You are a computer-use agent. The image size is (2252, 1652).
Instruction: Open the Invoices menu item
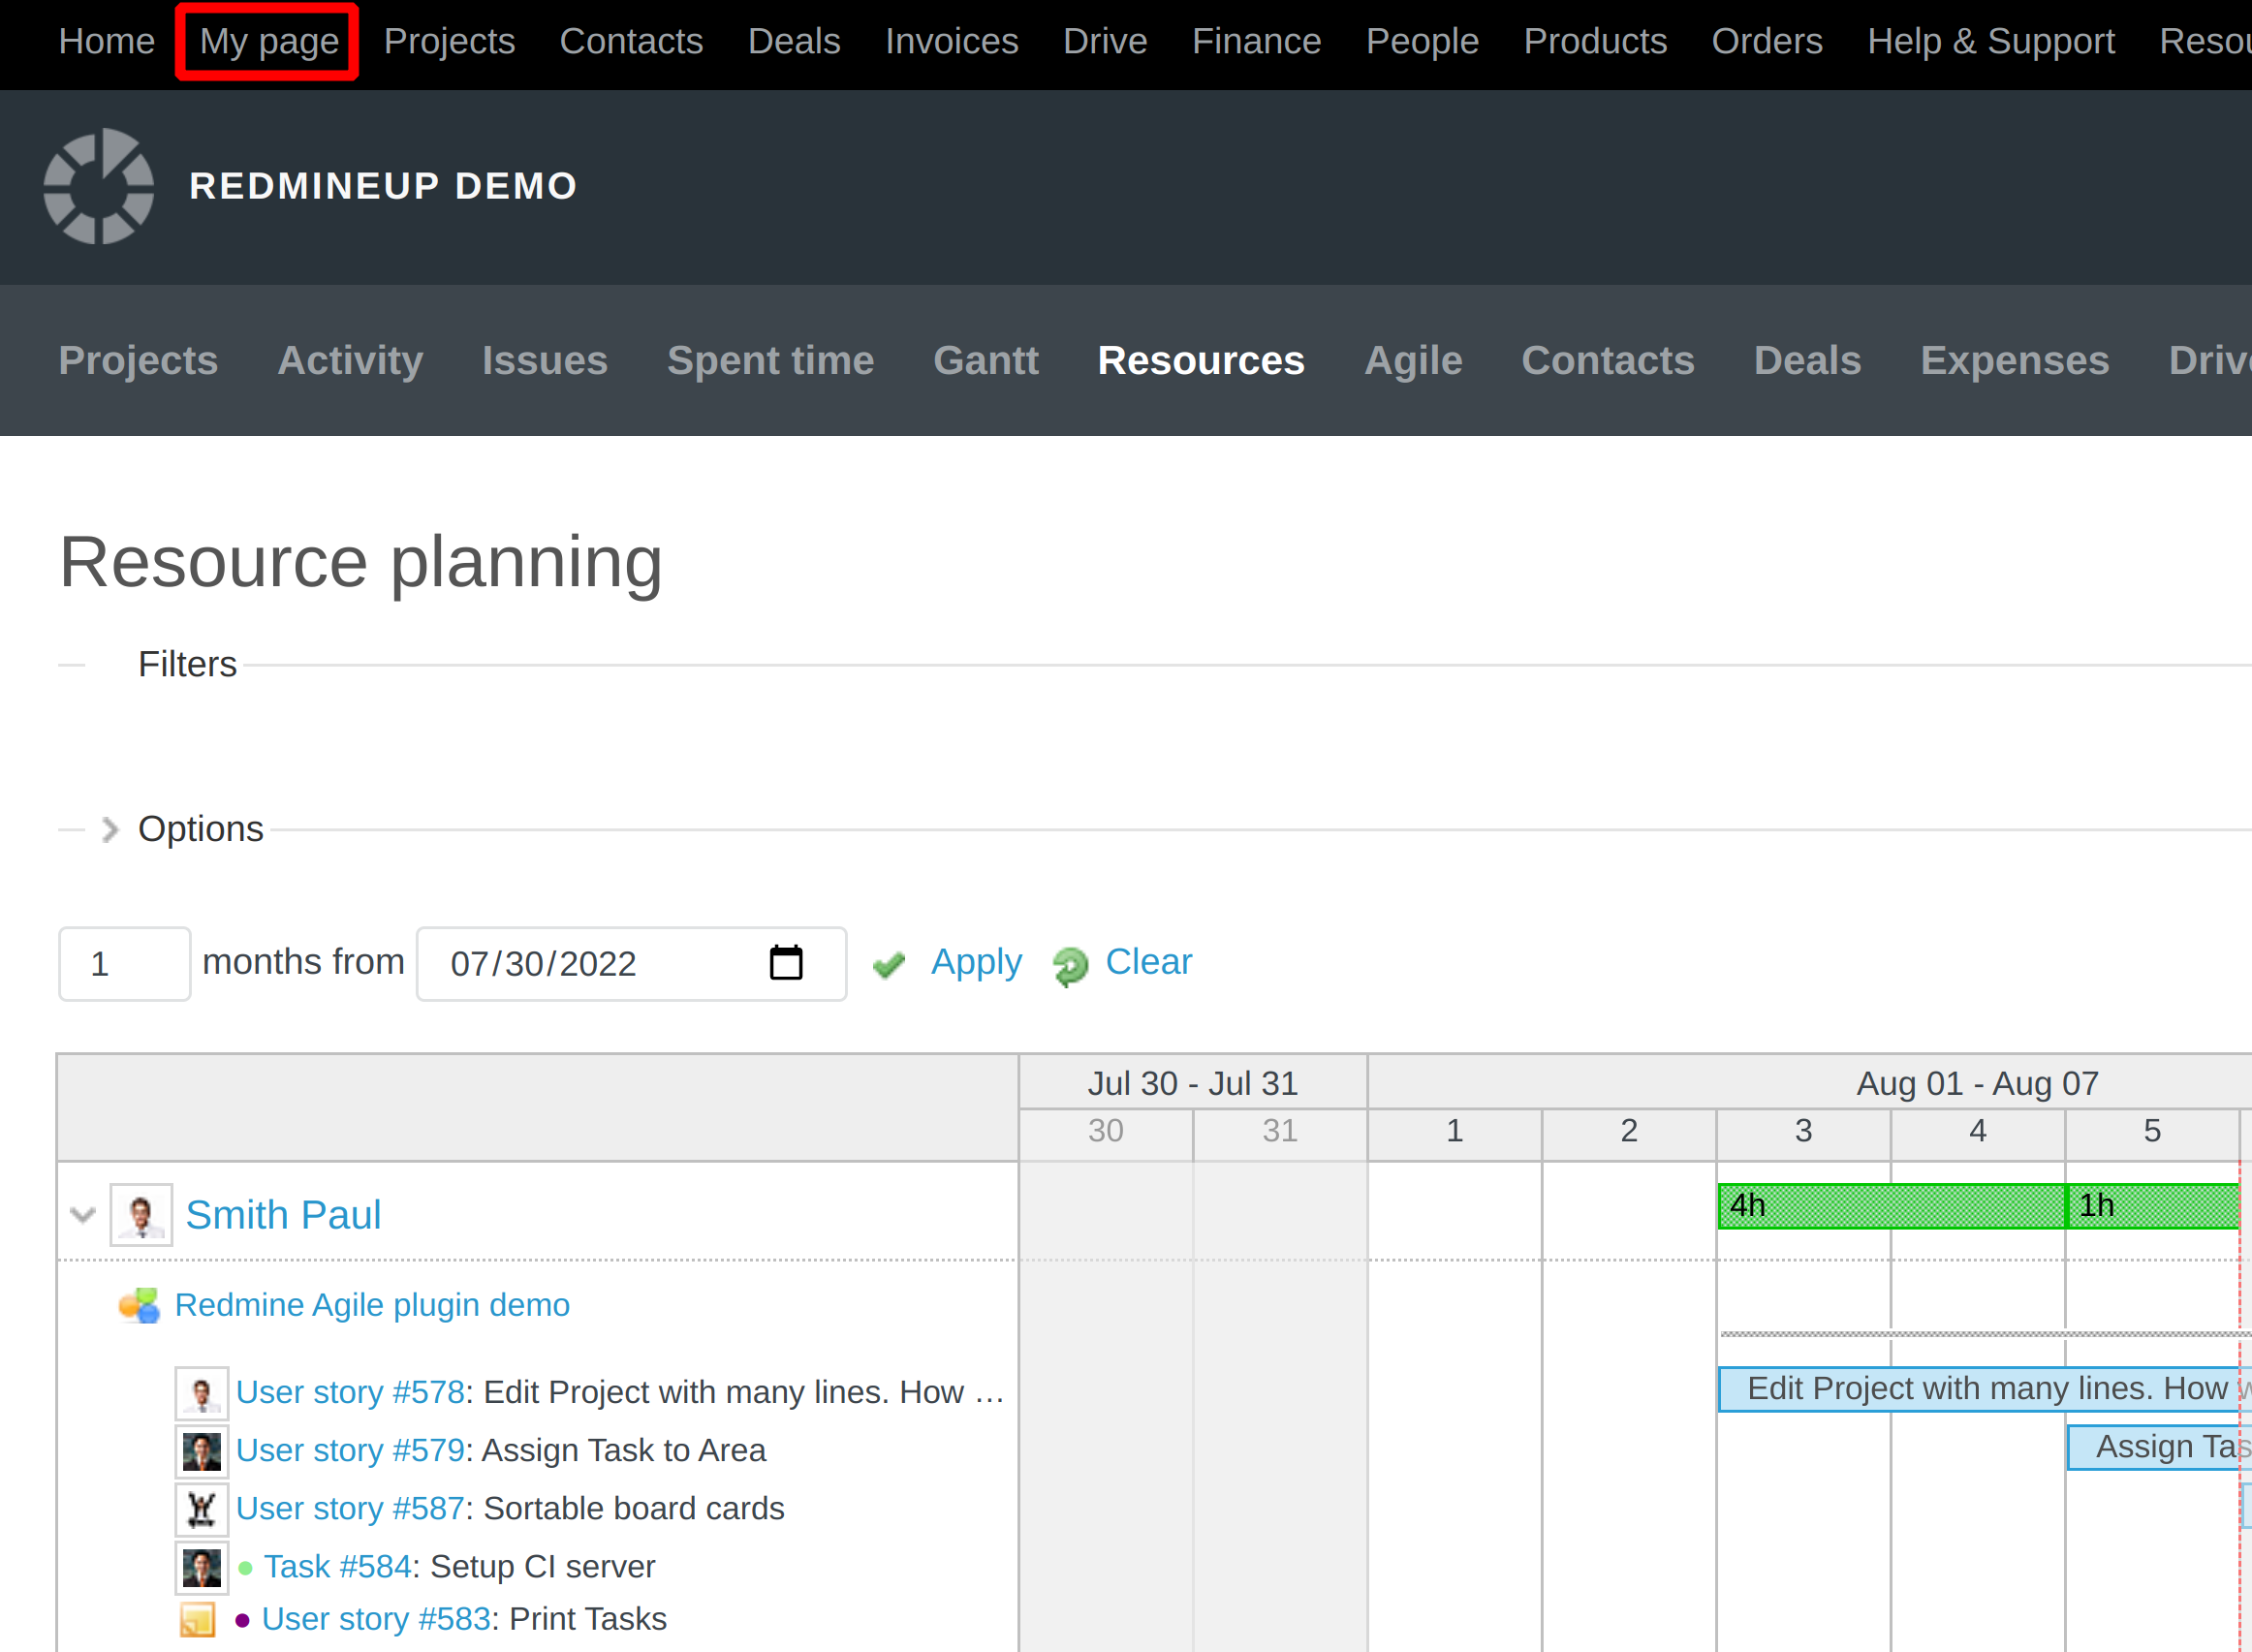pyautogui.click(x=951, y=41)
